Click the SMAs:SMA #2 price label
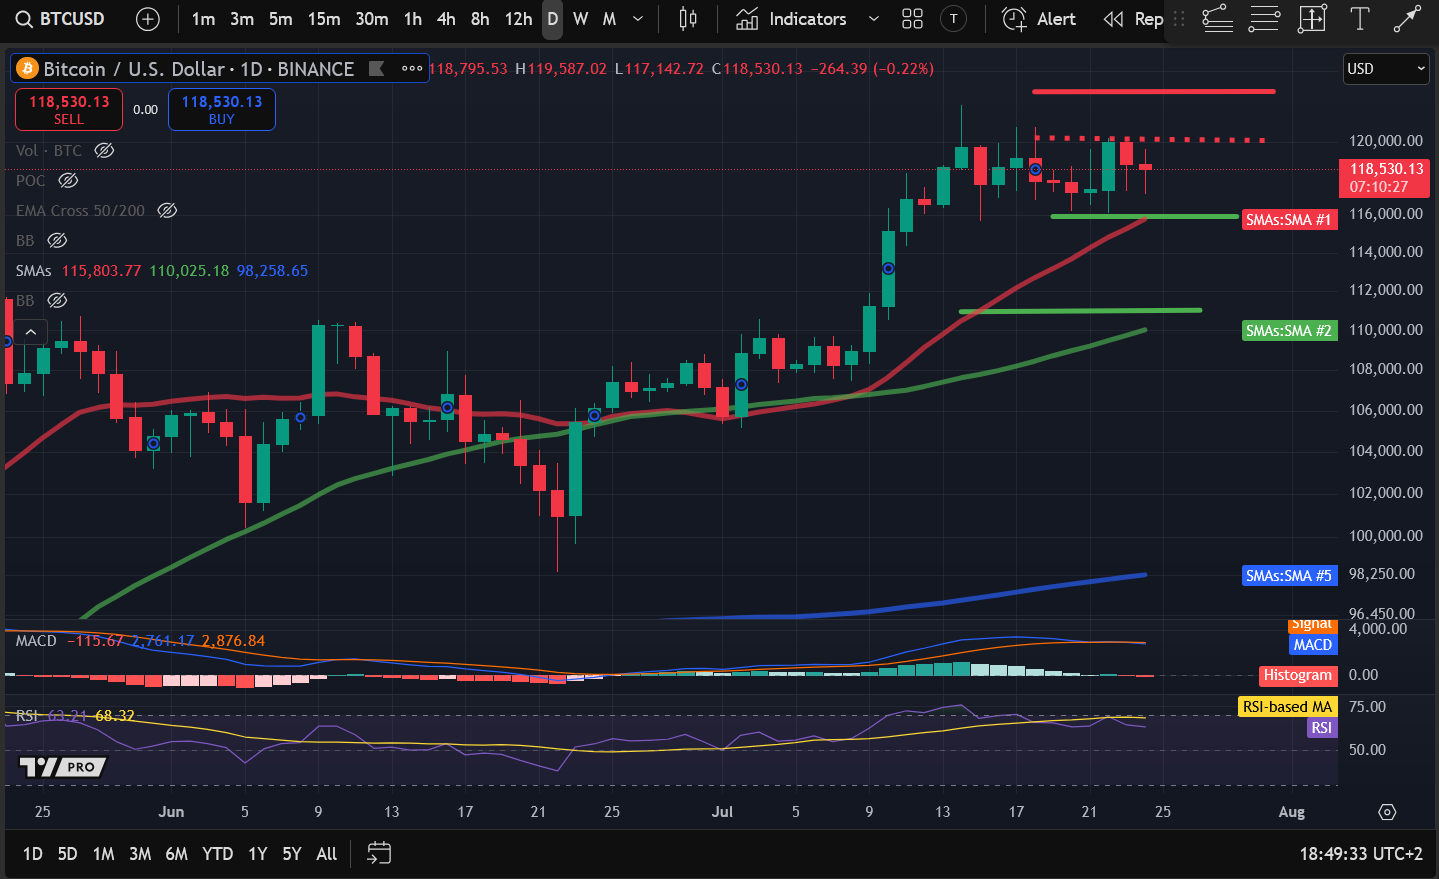The image size is (1439, 879). pyautogui.click(x=1288, y=330)
